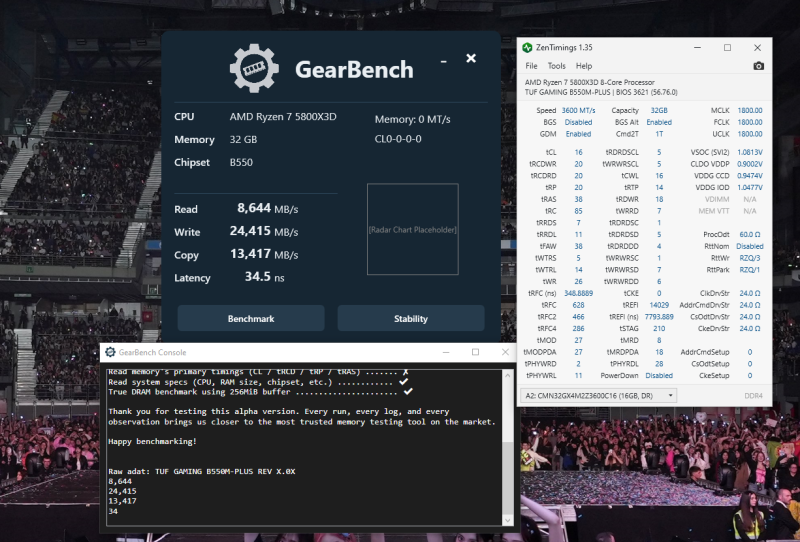
Task: Click the CLDO VDDP 0.9002V value
Action: coord(749,164)
